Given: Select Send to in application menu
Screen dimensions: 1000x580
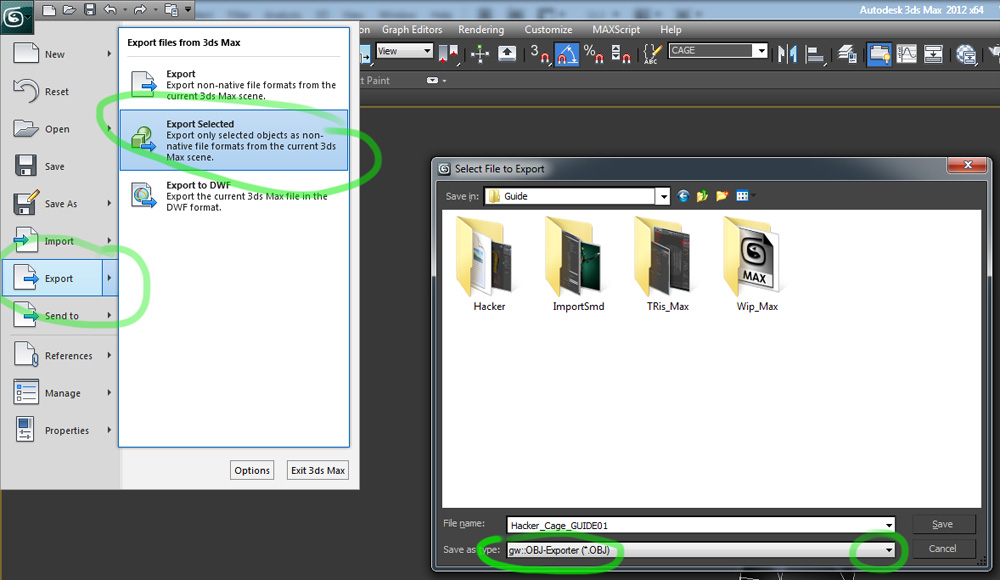Looking at the screenshot, I should coord(60,315).
